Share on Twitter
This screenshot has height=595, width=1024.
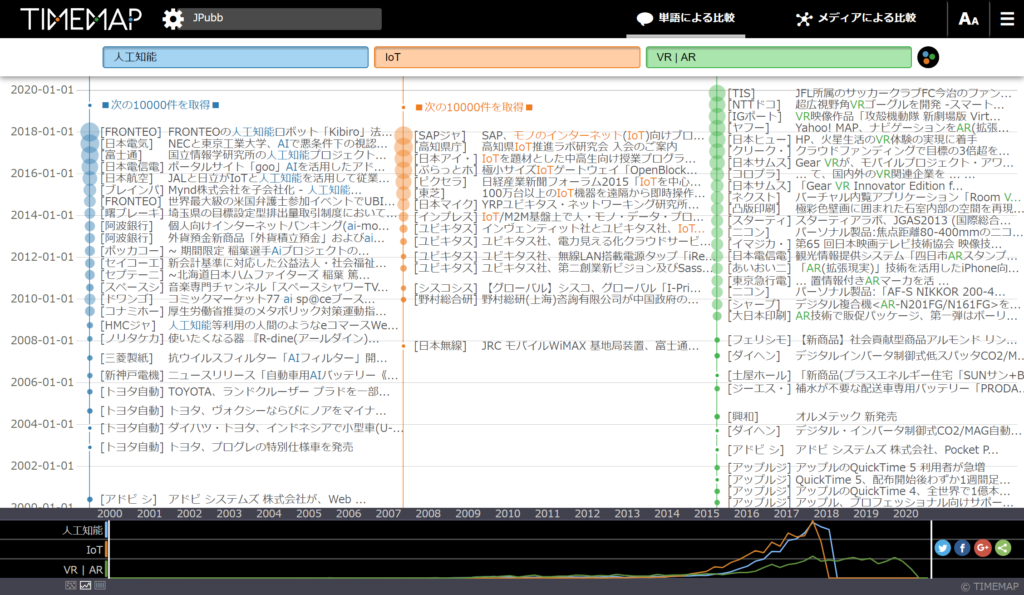click(942, 548)
